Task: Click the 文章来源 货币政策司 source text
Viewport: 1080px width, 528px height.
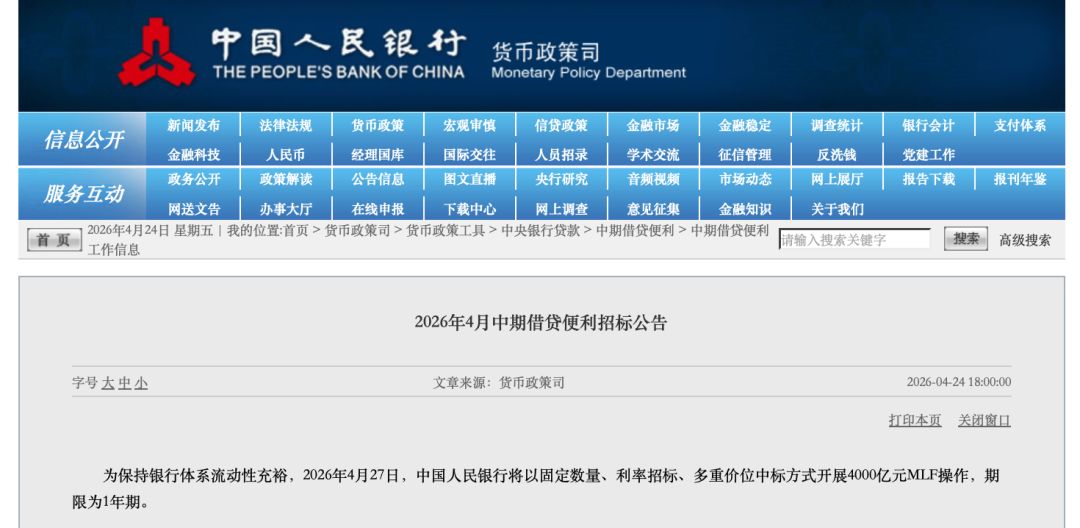Action: point(499,383)
